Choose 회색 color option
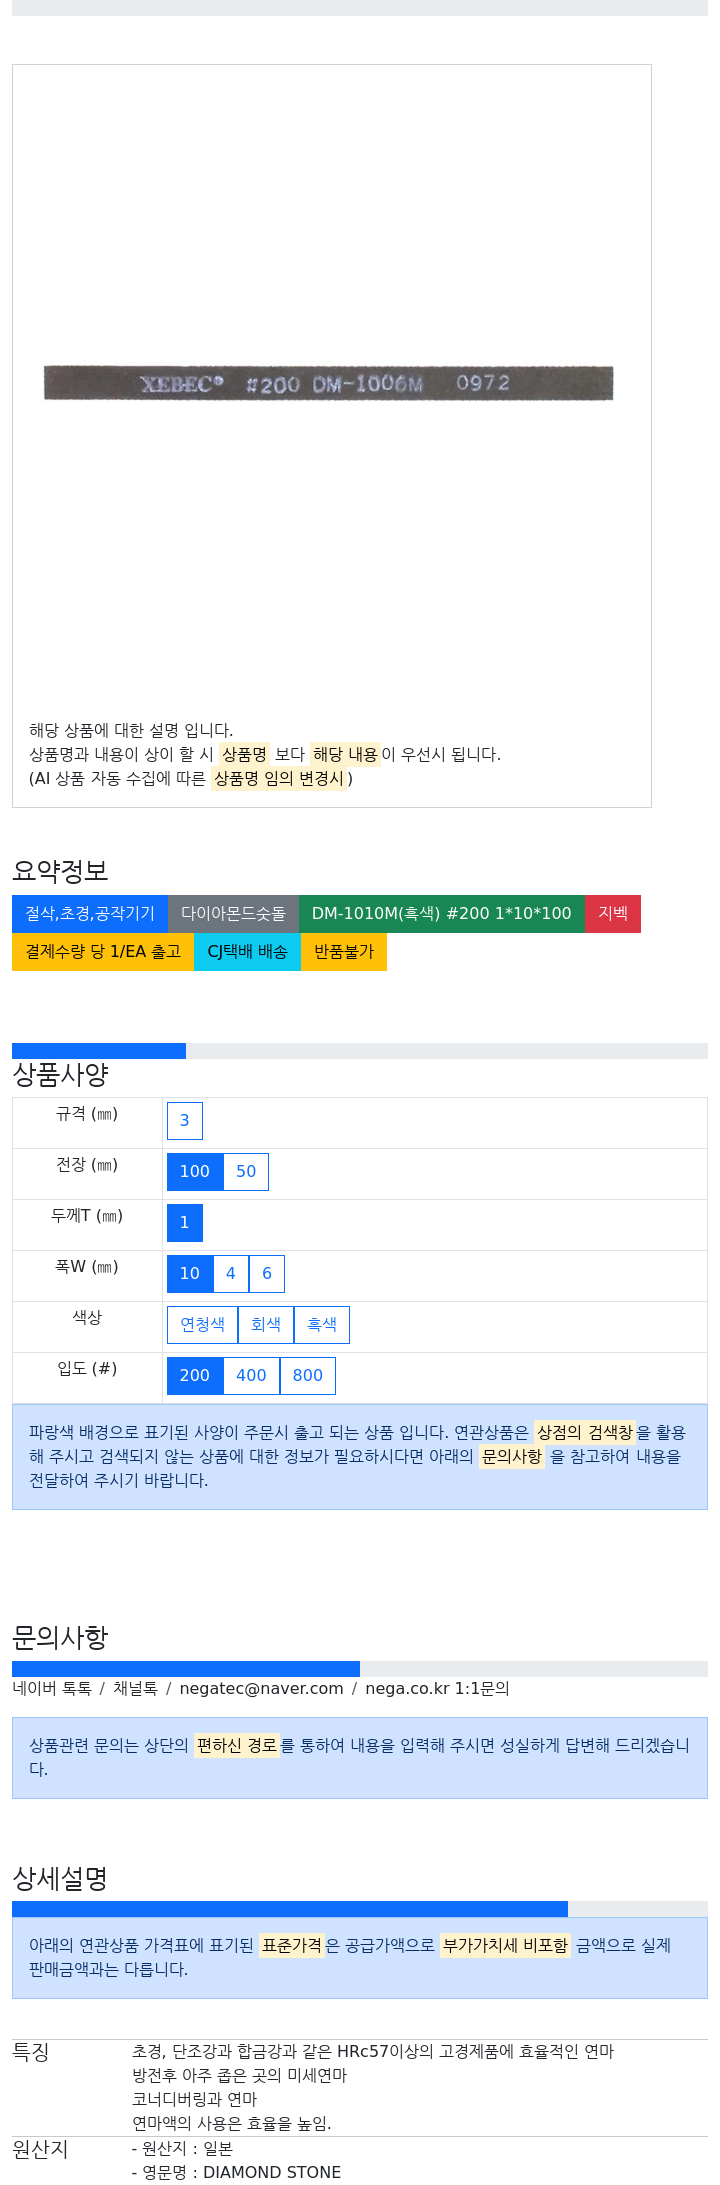The image size is (720, 2185). pos(266,1324)
